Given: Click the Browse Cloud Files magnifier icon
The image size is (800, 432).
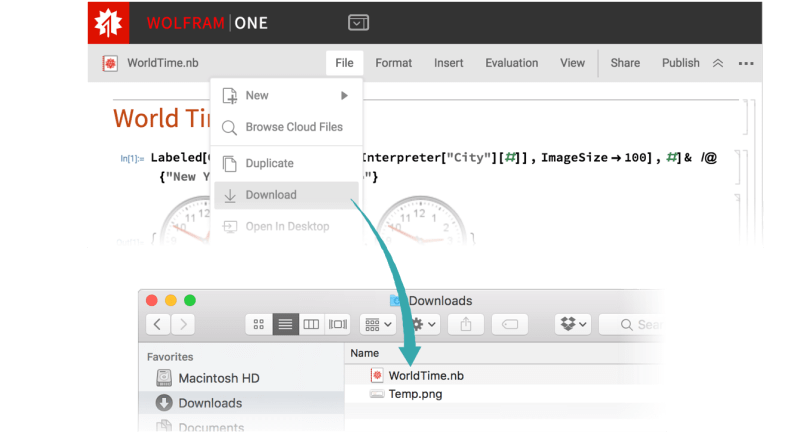Looking at the screenshot, I should [x=230, y=128].
